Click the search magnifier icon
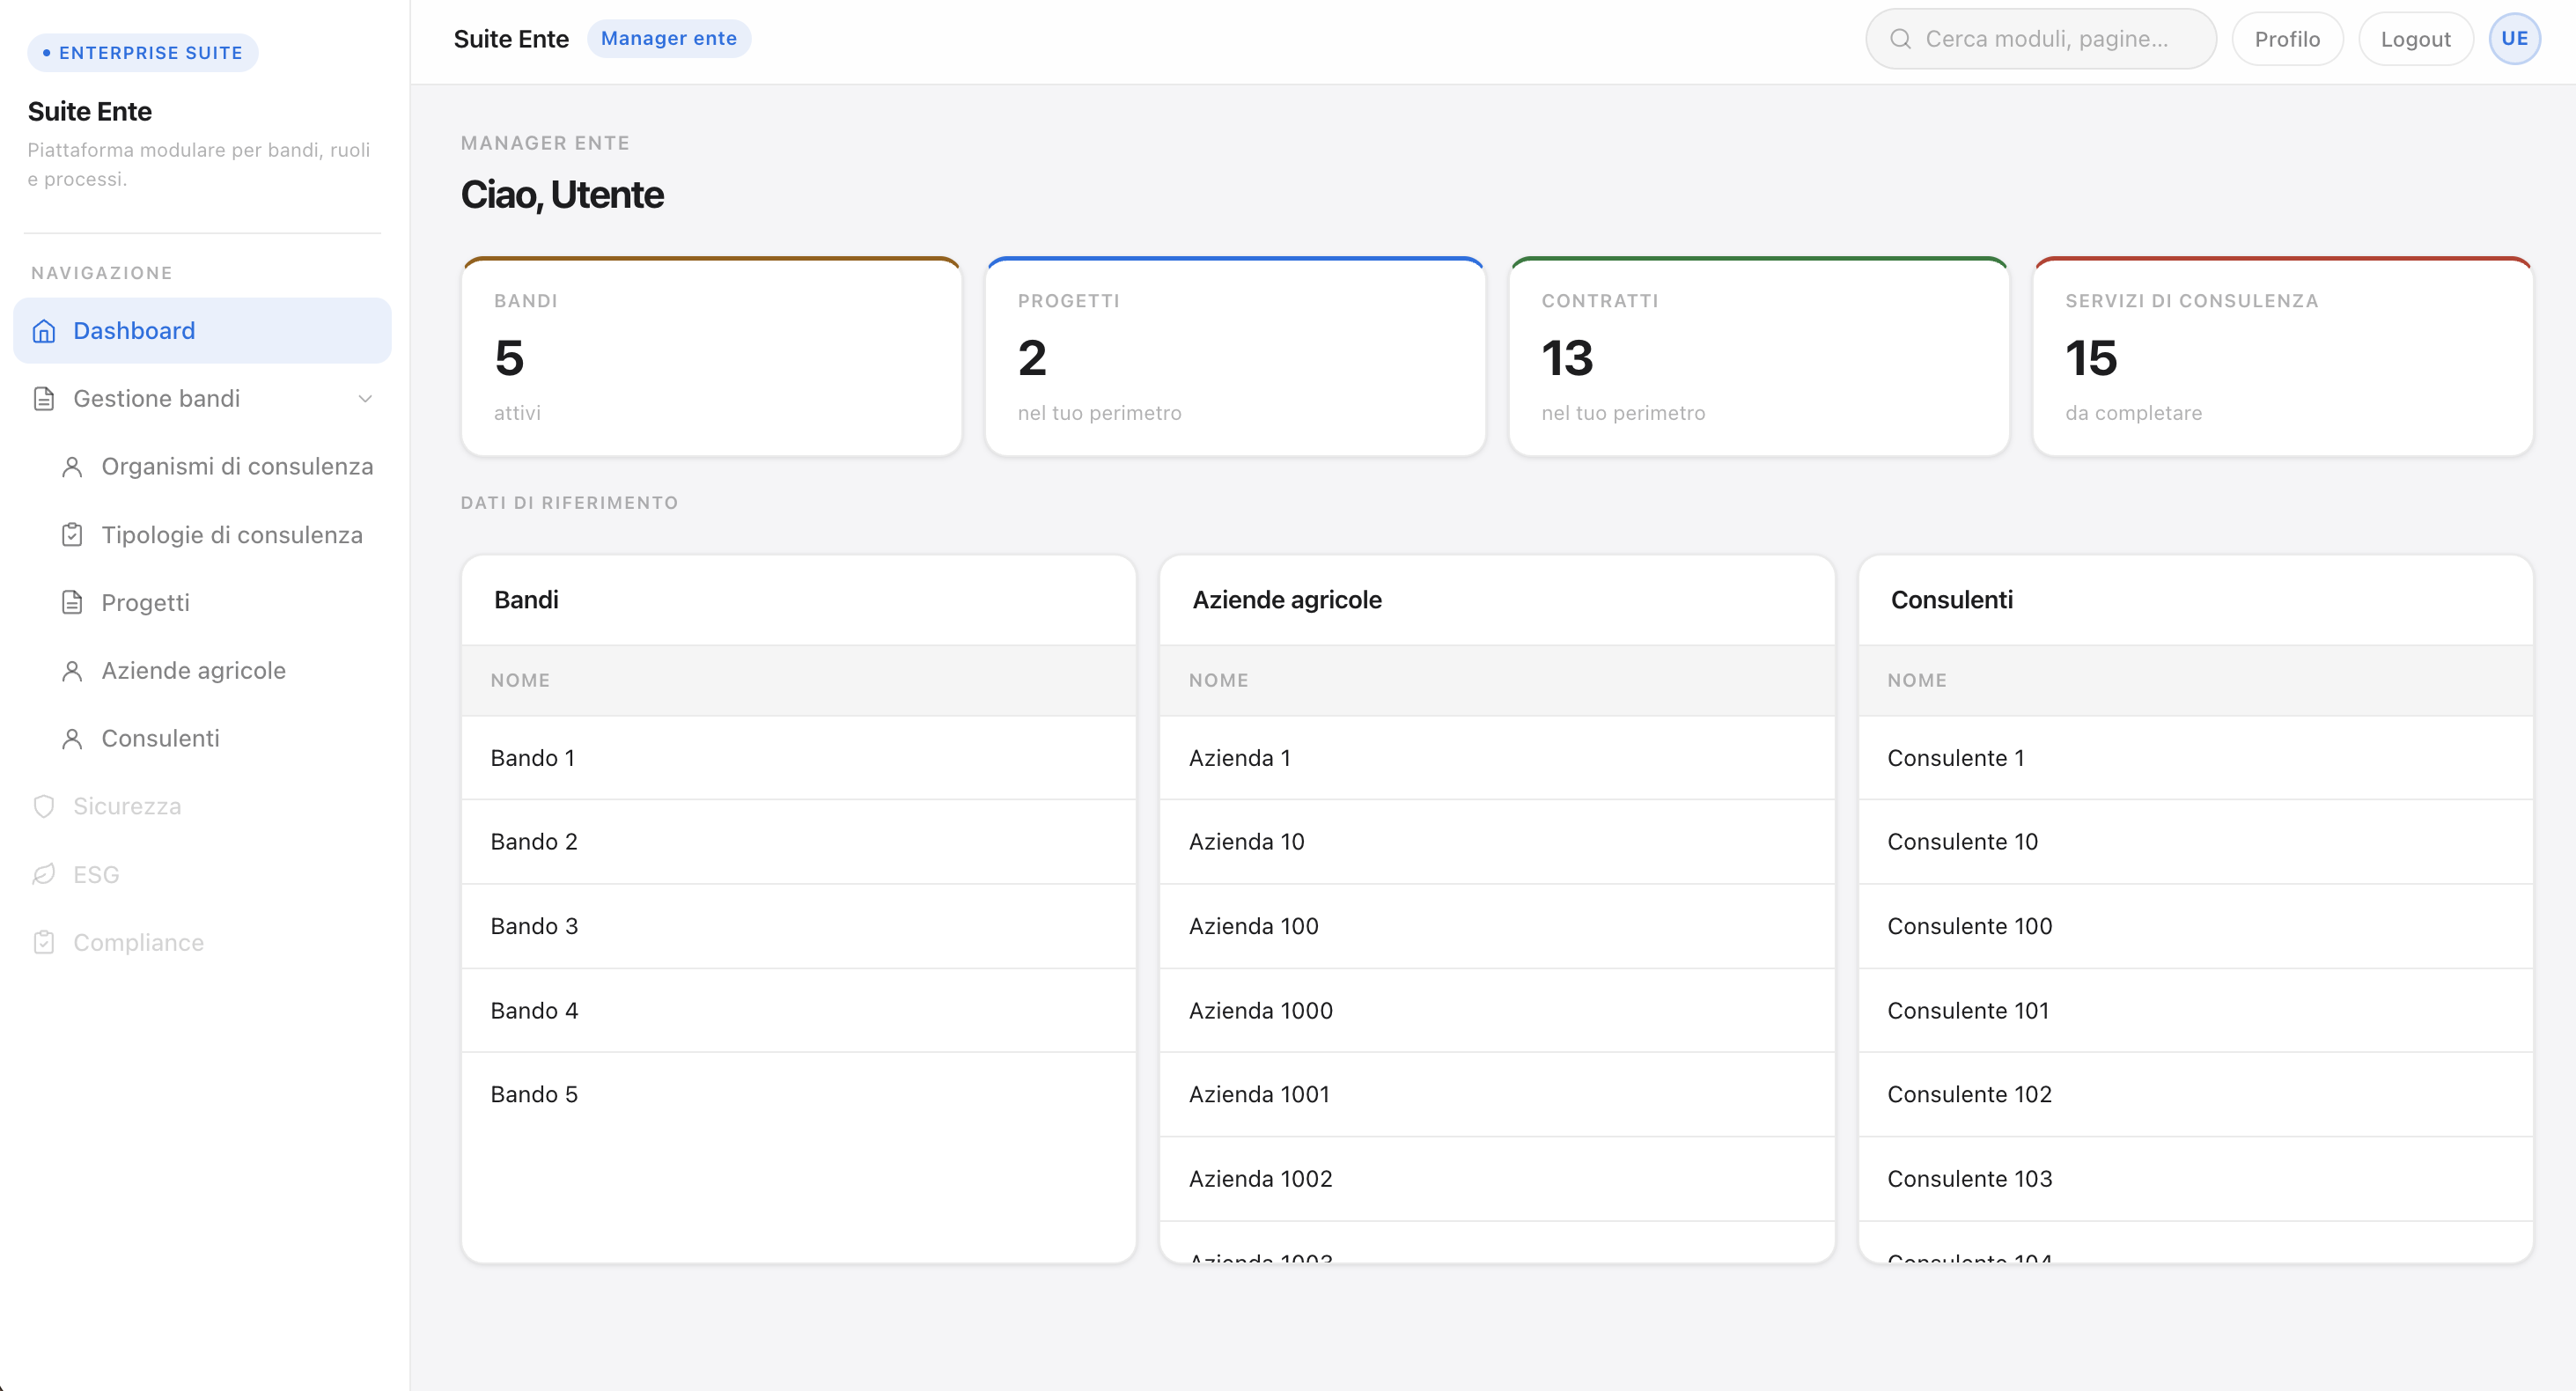Image resolution: width=2576 pixels, height=1391 pixels. pos(1900,39)
